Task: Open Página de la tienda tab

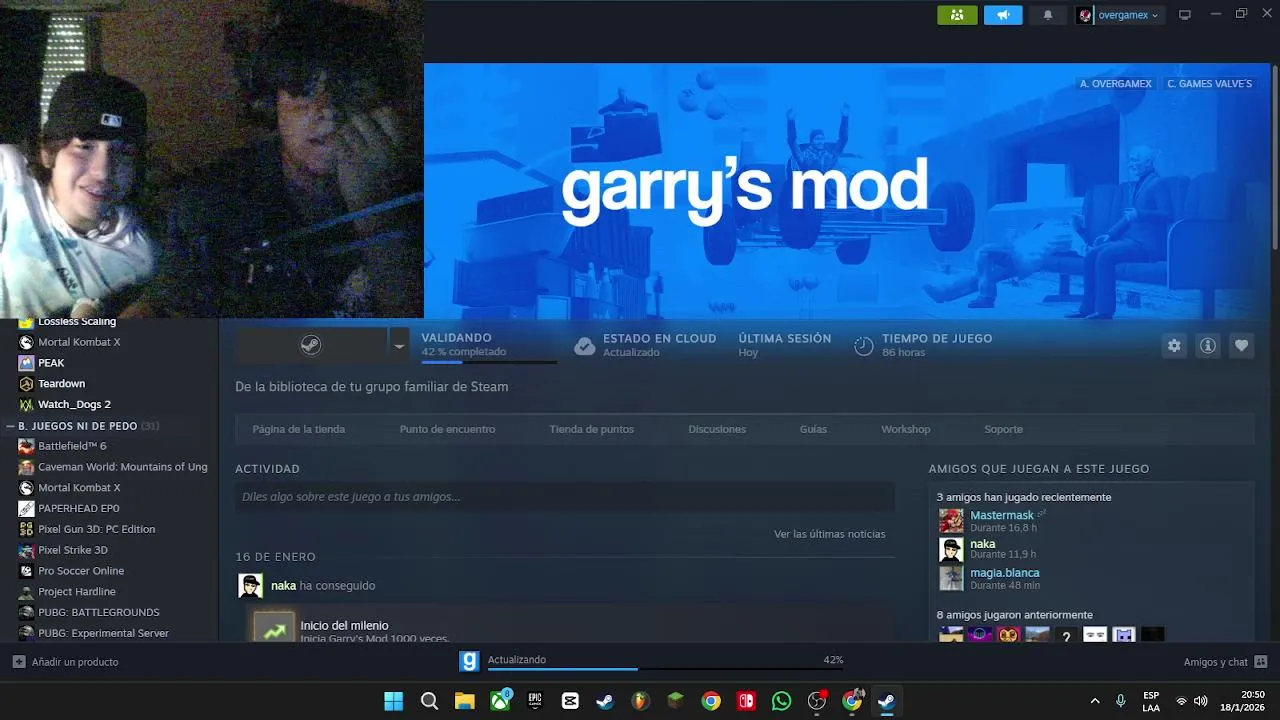Action: [298, 429]
